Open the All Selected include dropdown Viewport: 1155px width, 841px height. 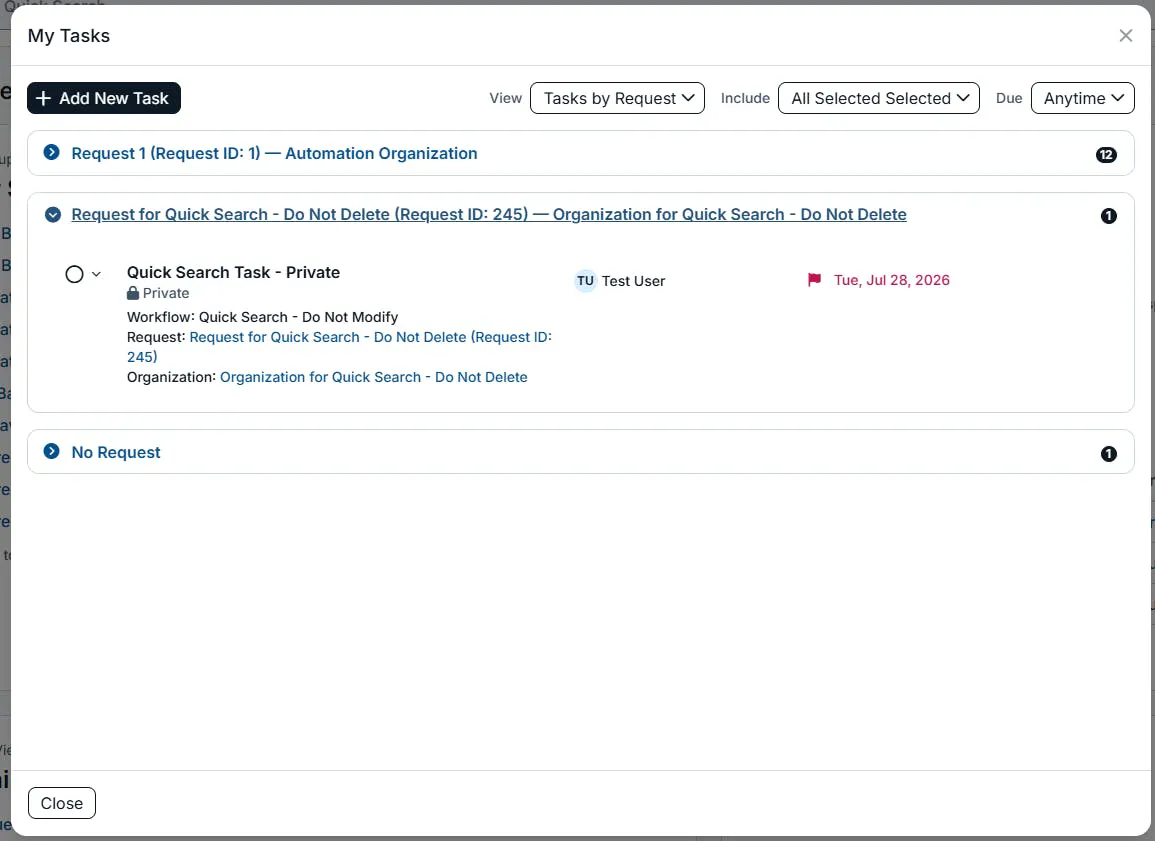point(879,98)
